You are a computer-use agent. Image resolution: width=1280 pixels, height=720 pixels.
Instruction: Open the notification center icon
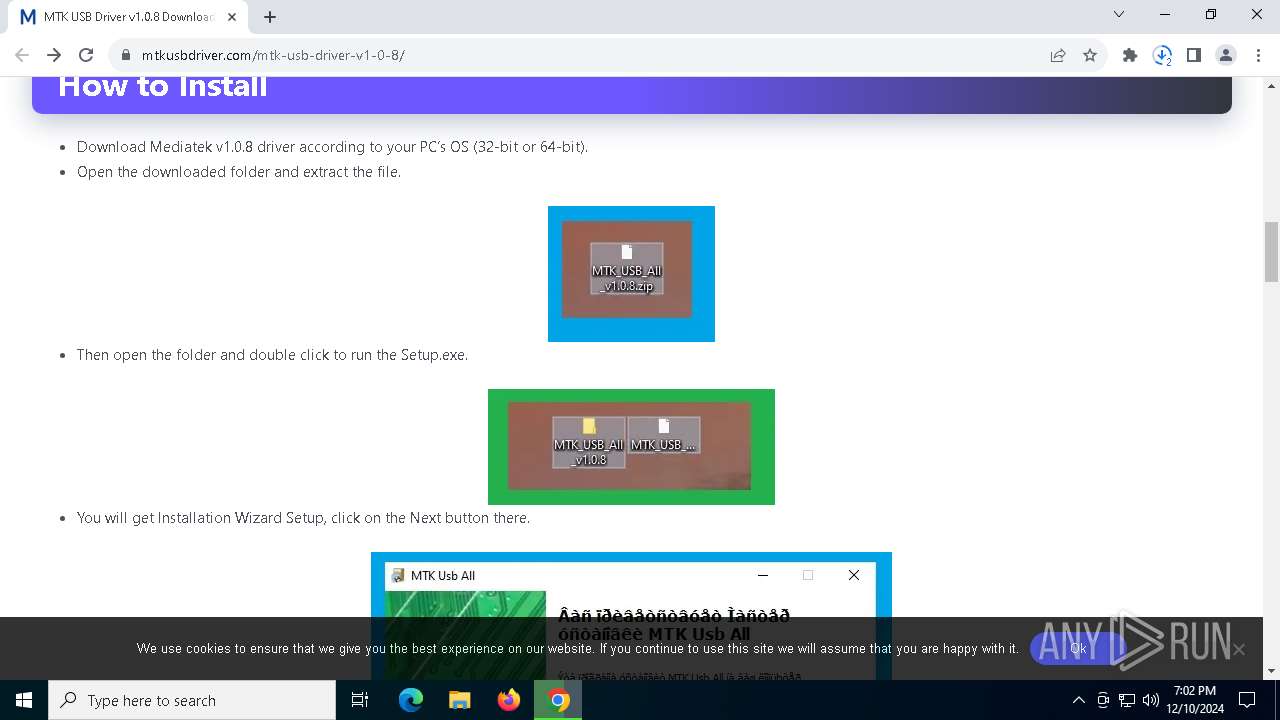coord(1247,700)
